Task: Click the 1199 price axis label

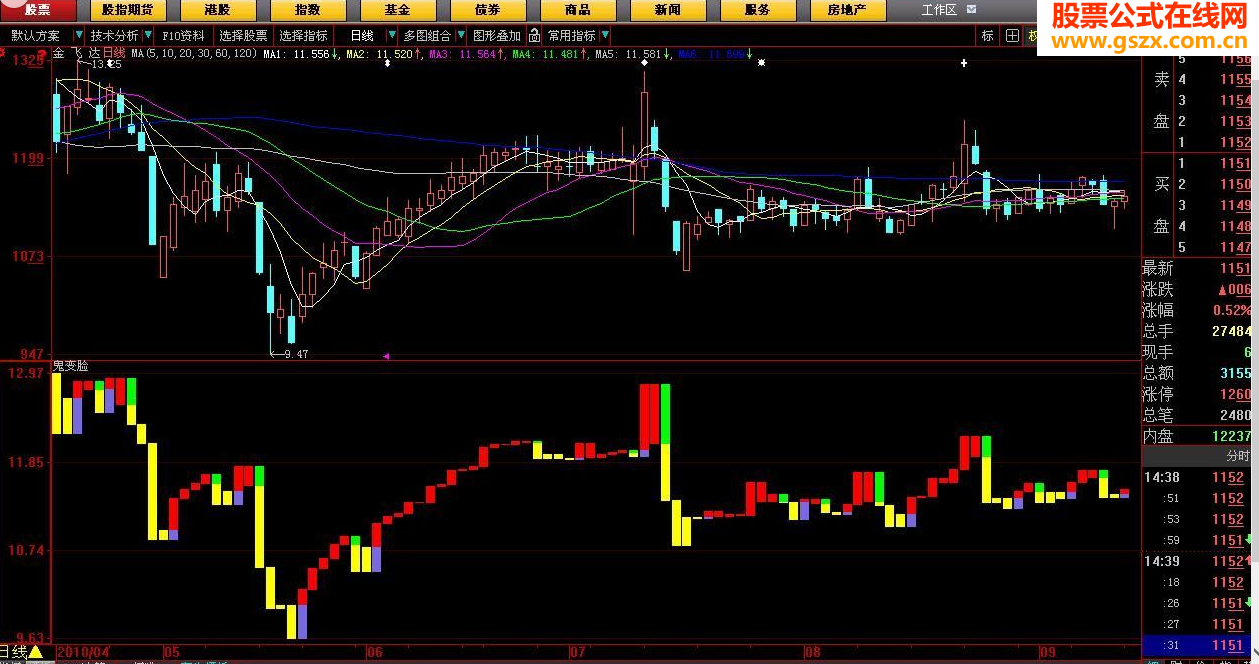Action: pyautogui.click(x=30, y=158)
